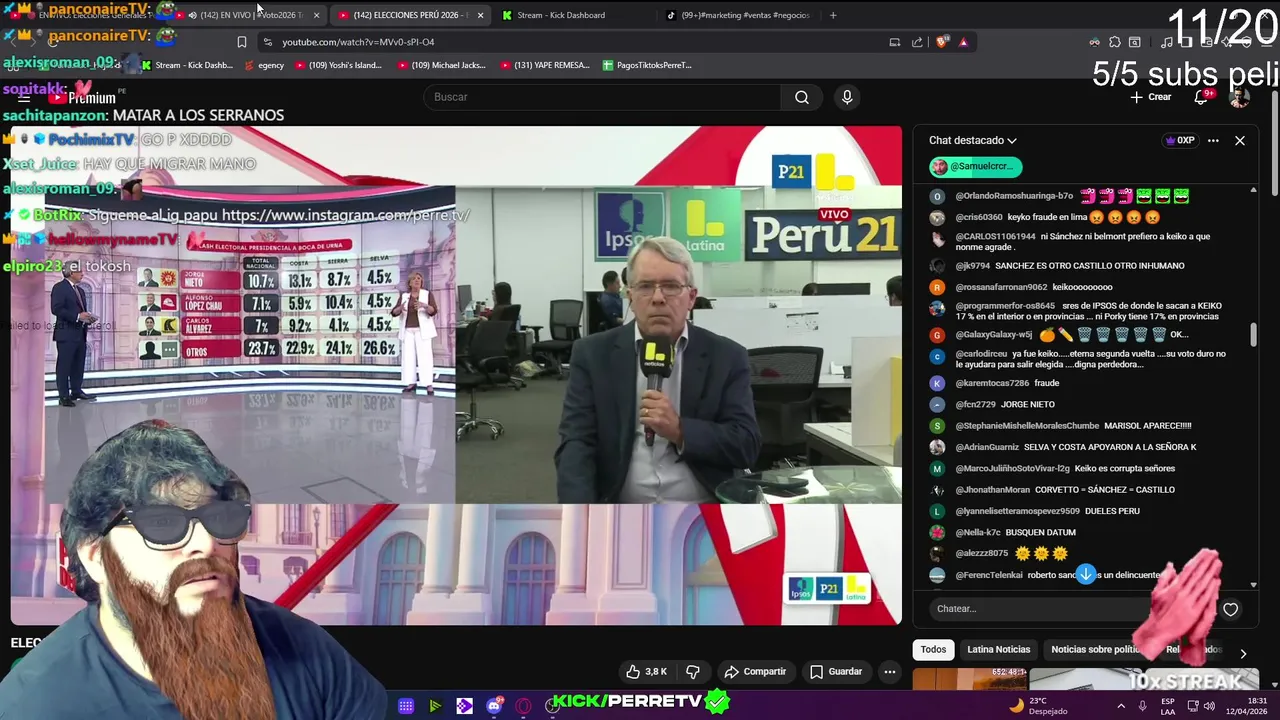1280x720 pixels.
Task: Open browser extensions puzzle icon
Action: coord(1115,42)
